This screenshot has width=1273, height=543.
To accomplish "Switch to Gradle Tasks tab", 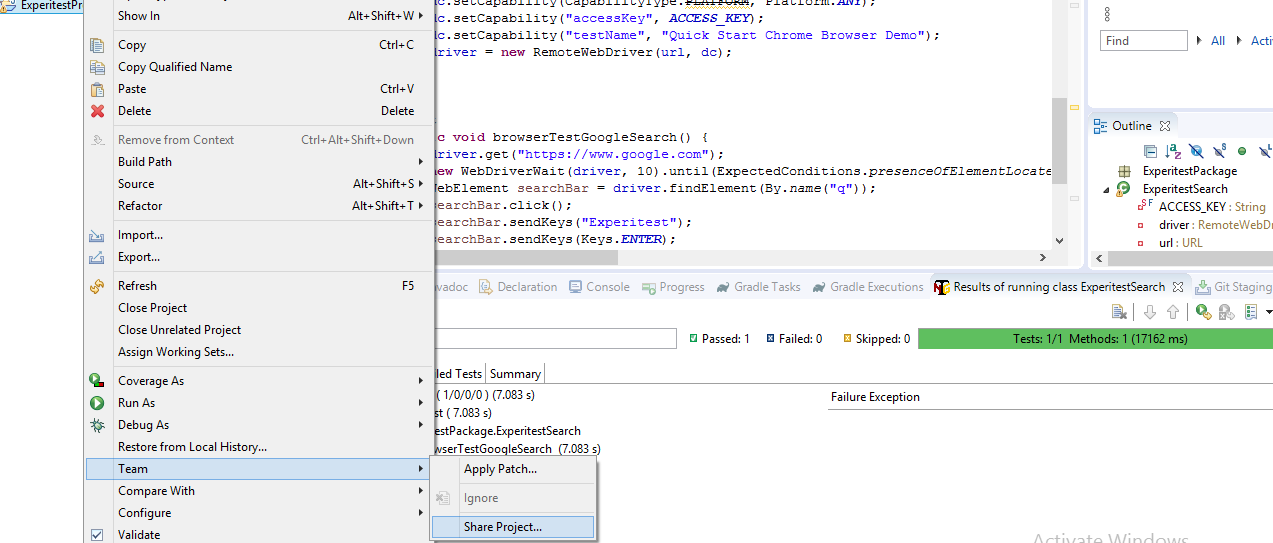I will (x=758, y=287).
